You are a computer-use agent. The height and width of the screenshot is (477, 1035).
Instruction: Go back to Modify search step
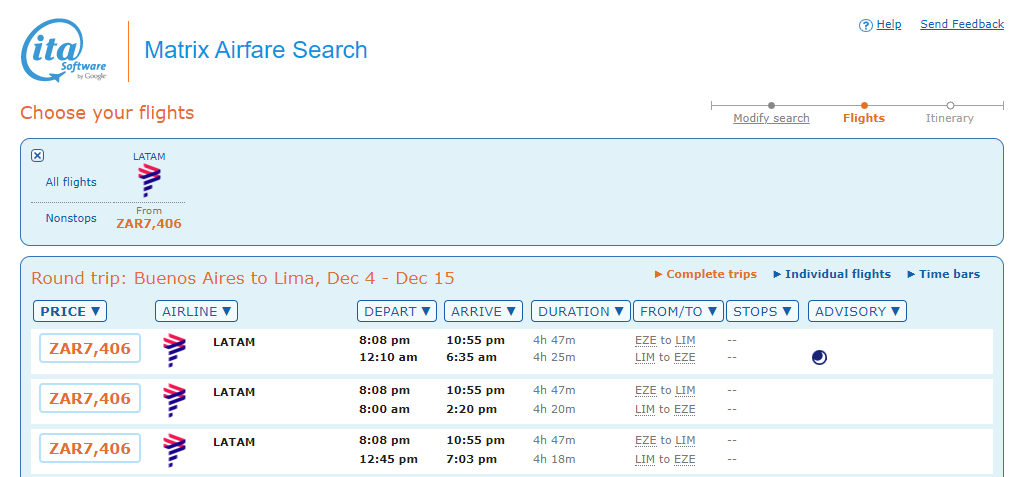(771, 118)
